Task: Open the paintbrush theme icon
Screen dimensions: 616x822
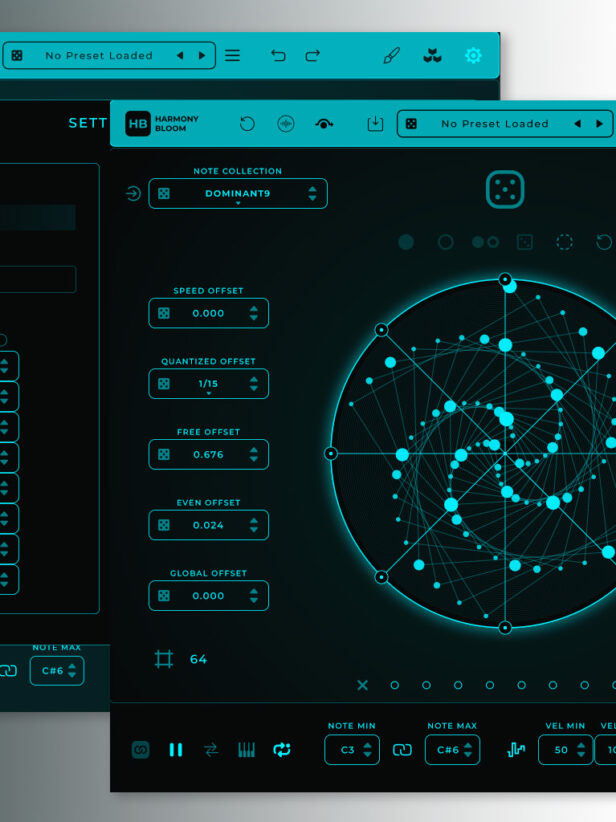Action: tap(391, 55)
